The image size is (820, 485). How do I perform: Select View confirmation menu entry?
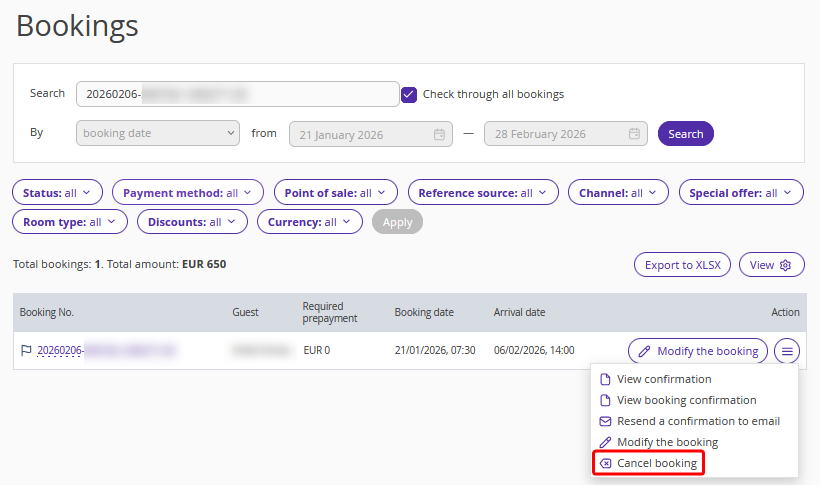664,379
